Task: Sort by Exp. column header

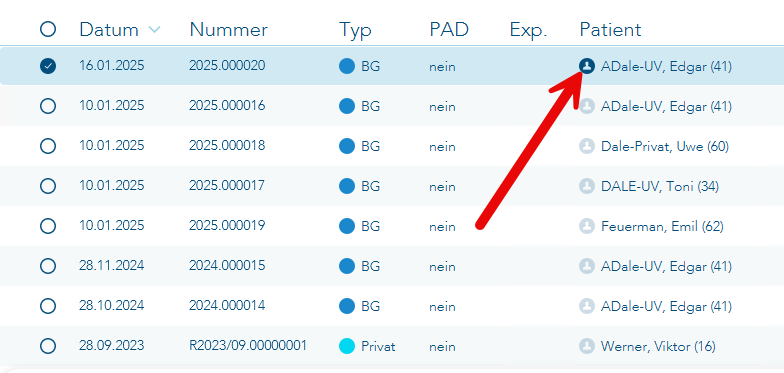Action: point(528,30)
